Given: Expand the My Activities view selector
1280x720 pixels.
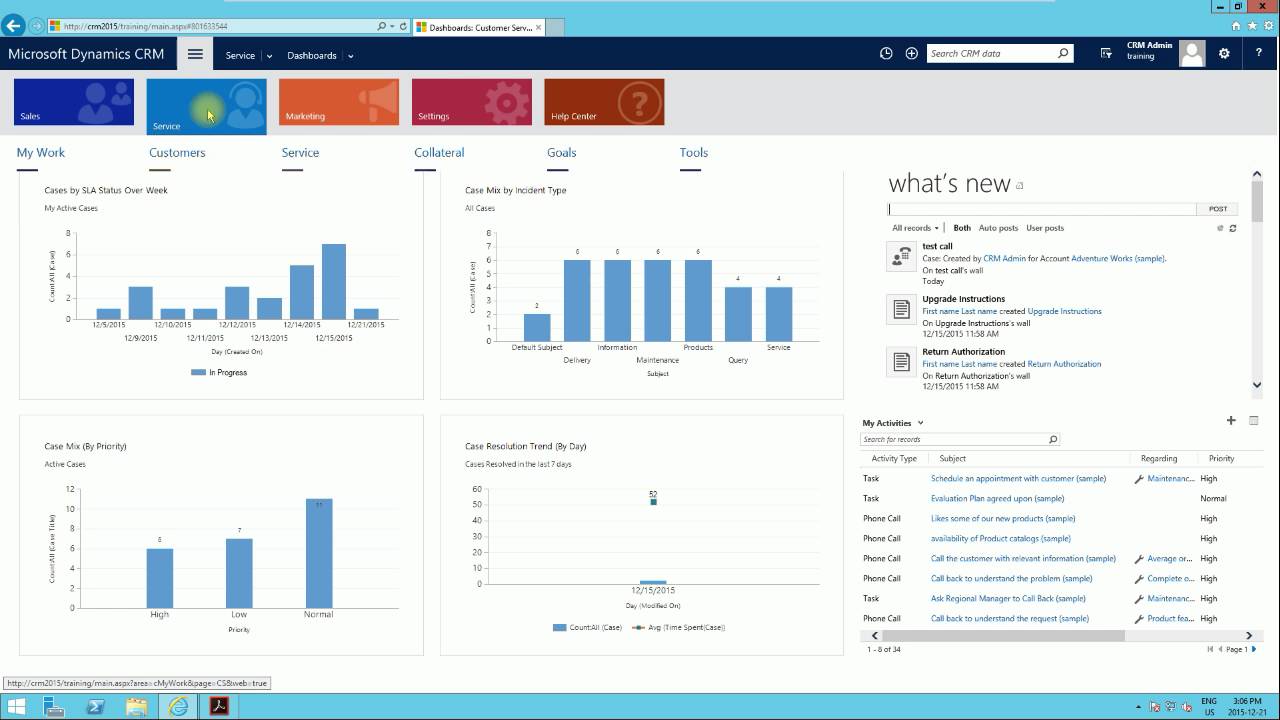Looking at the screenshot, I should click(920, 423).
